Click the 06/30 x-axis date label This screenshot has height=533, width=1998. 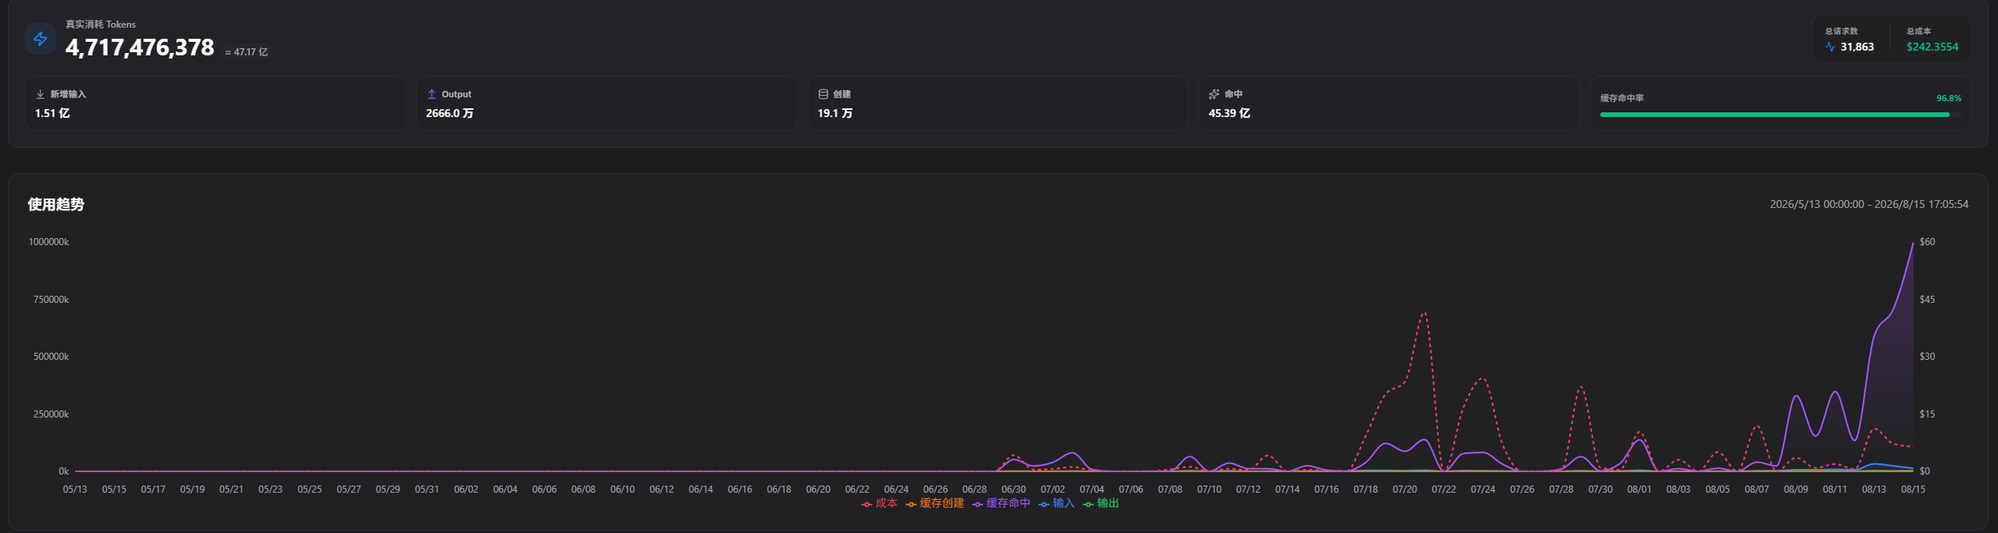click(x=1013, y=490)
